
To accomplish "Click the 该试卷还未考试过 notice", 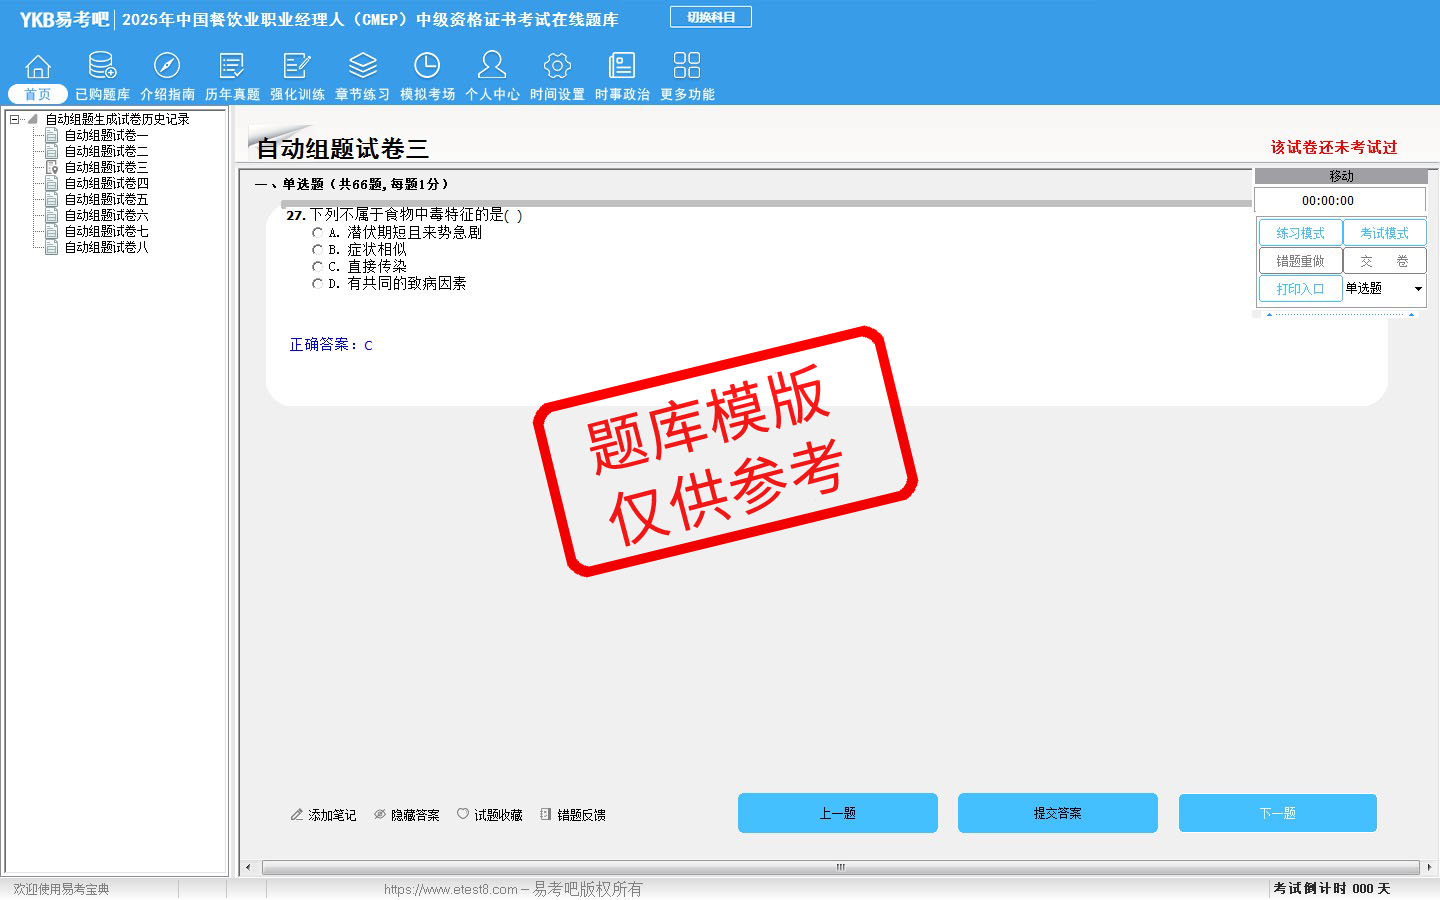I will 1334,147.
